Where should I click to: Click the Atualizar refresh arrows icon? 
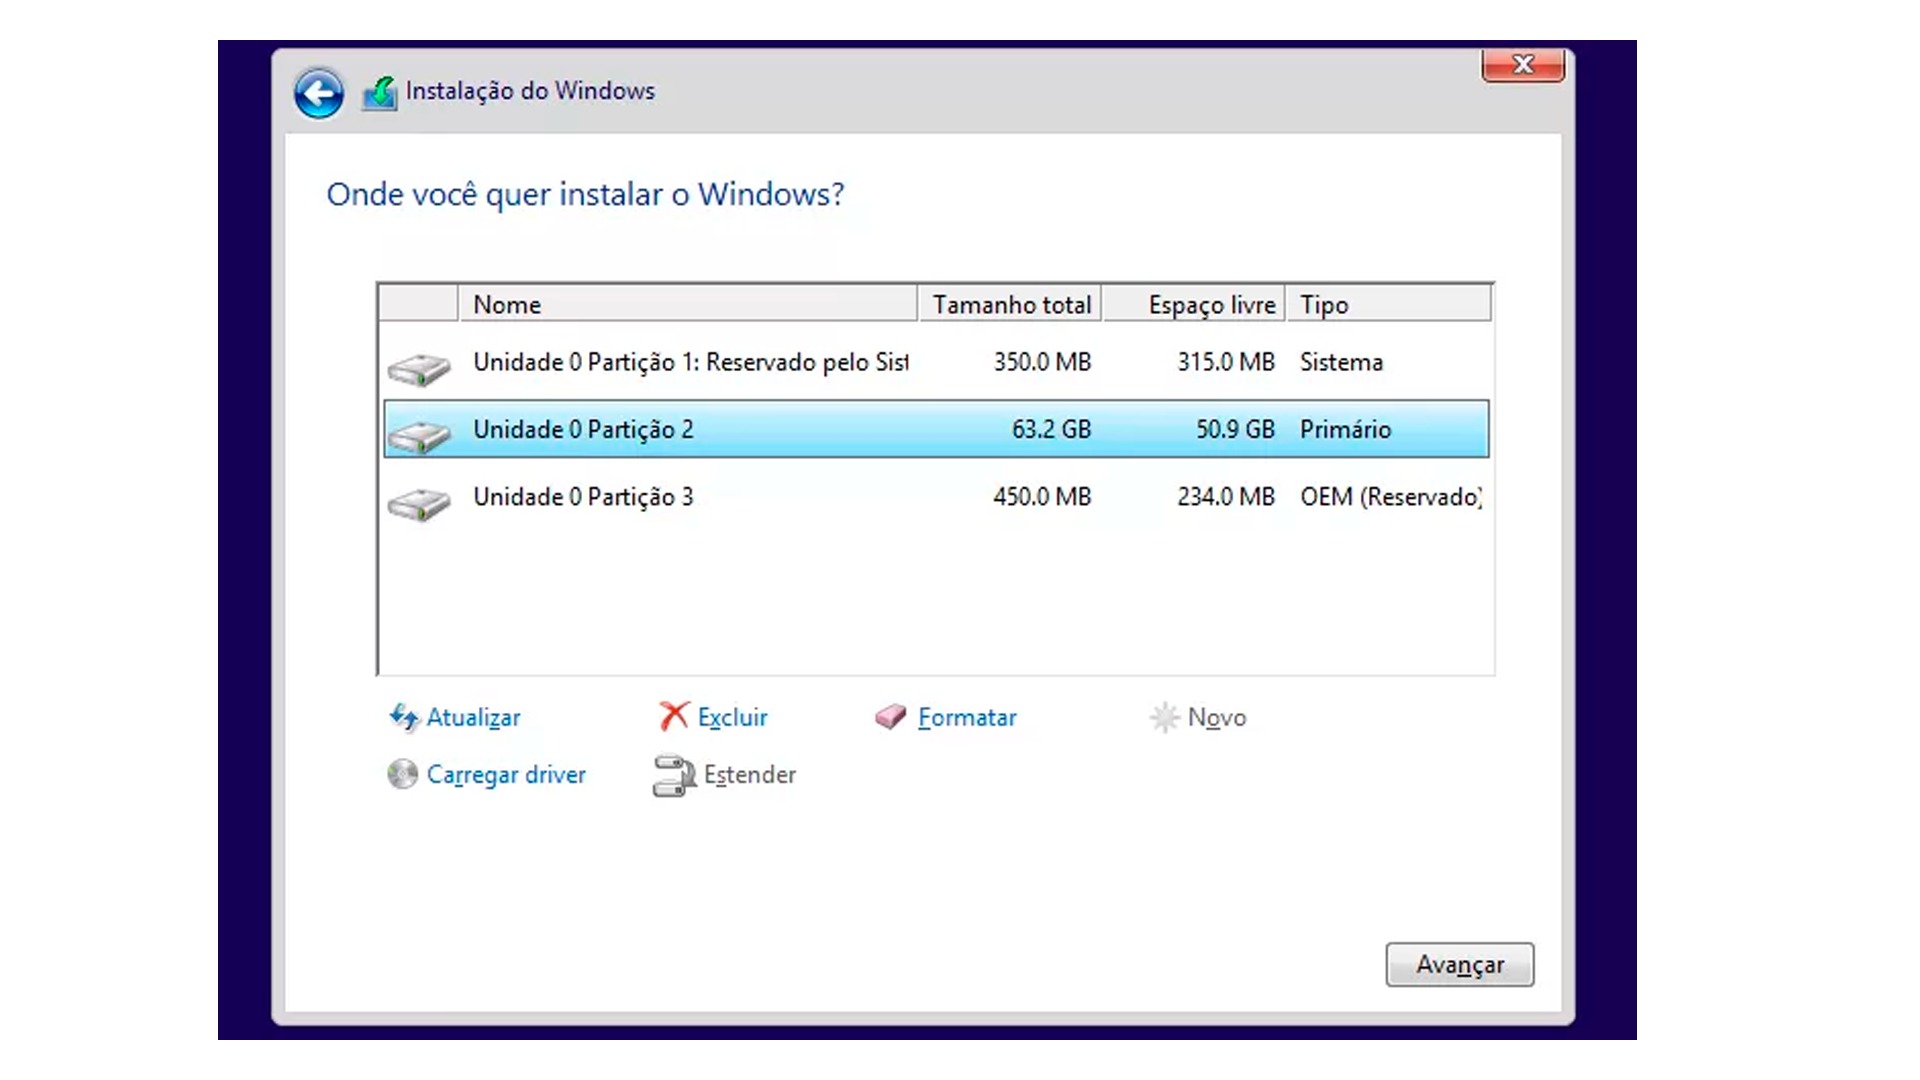point(404,717)
